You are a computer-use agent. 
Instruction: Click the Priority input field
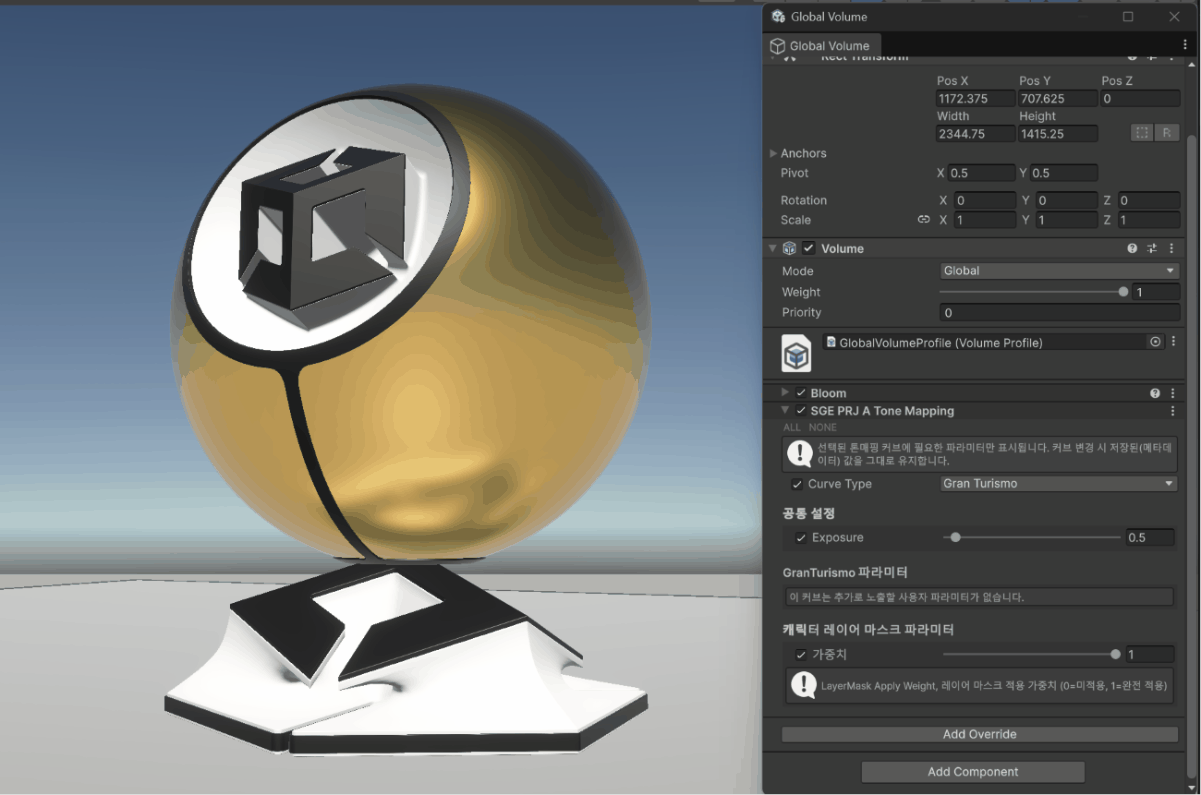coord(1059,313)
